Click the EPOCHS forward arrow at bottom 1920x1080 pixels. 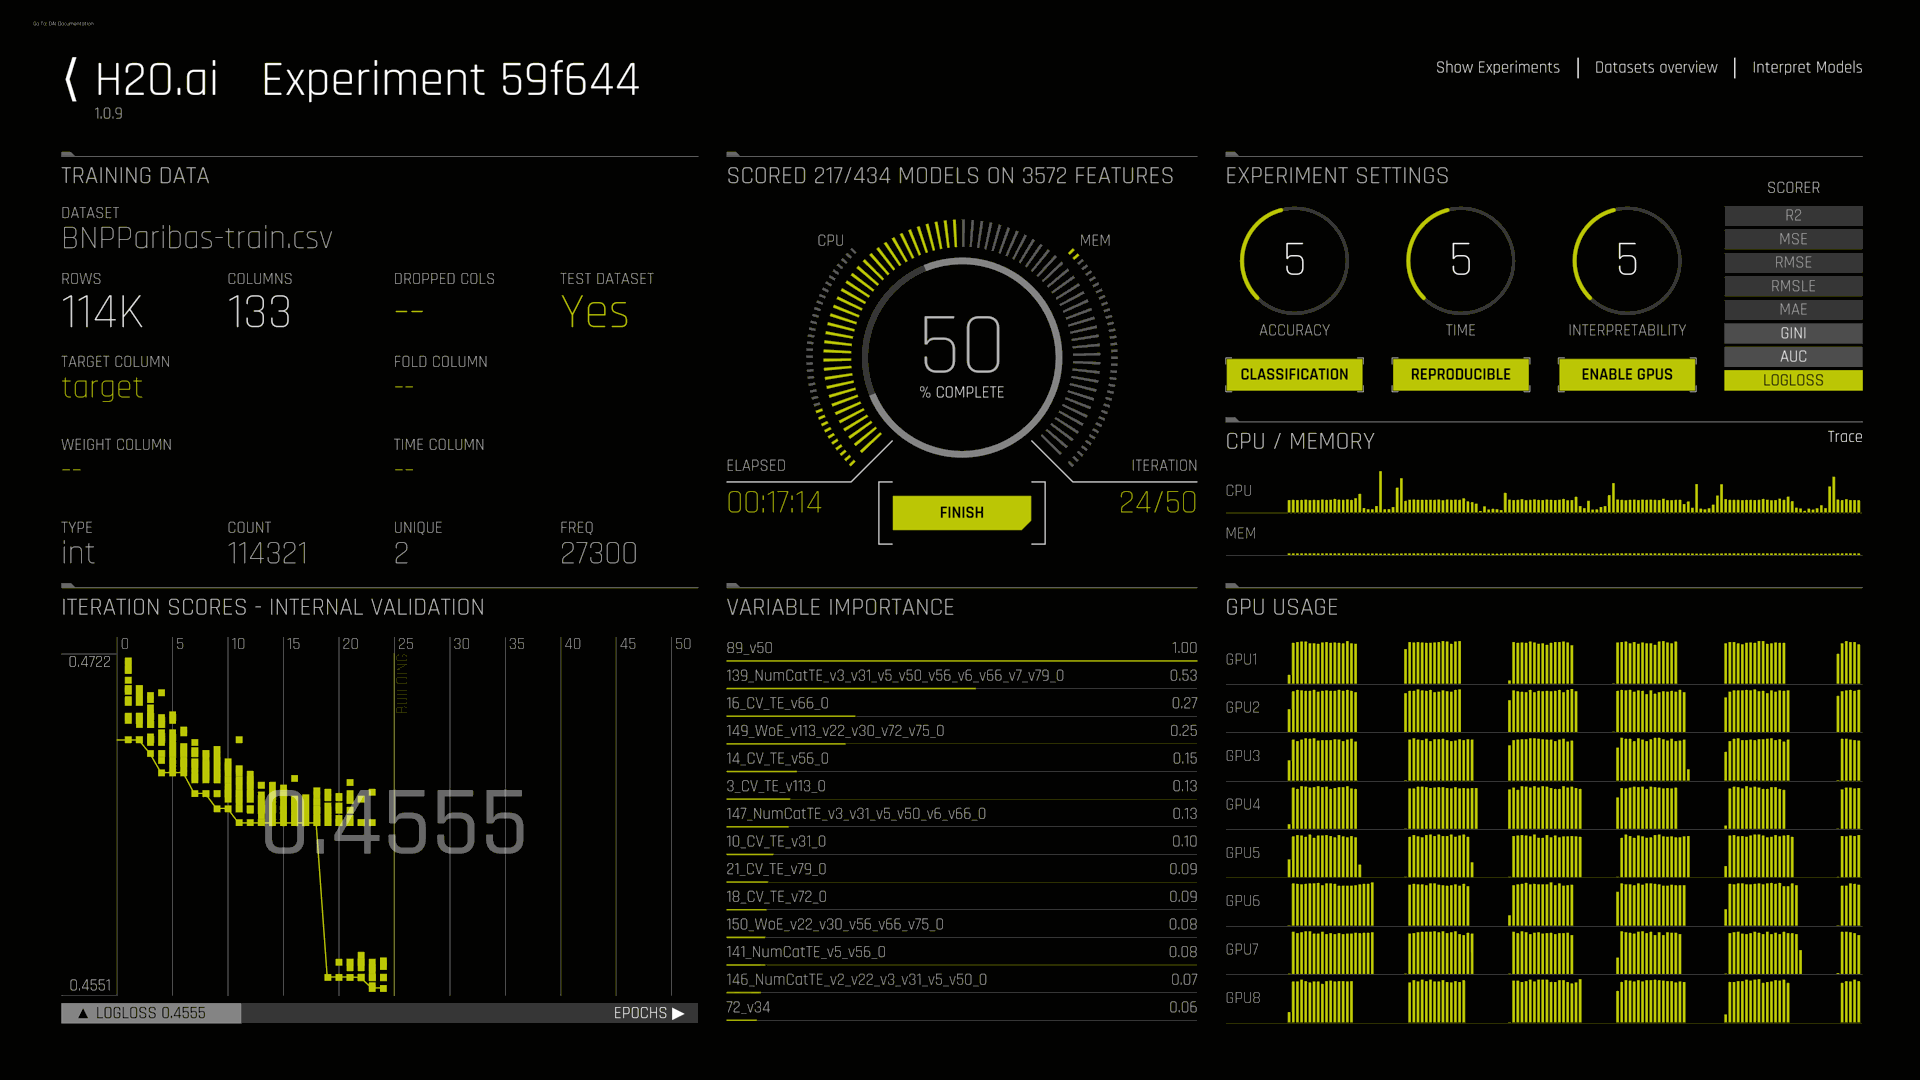coord(680,1013)
